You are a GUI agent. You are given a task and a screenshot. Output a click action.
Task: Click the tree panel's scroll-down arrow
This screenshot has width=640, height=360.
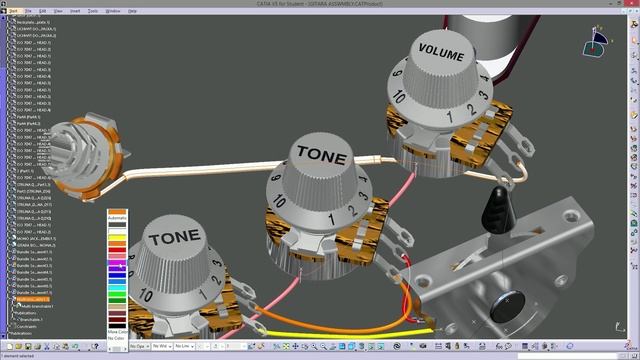point(3,337)
